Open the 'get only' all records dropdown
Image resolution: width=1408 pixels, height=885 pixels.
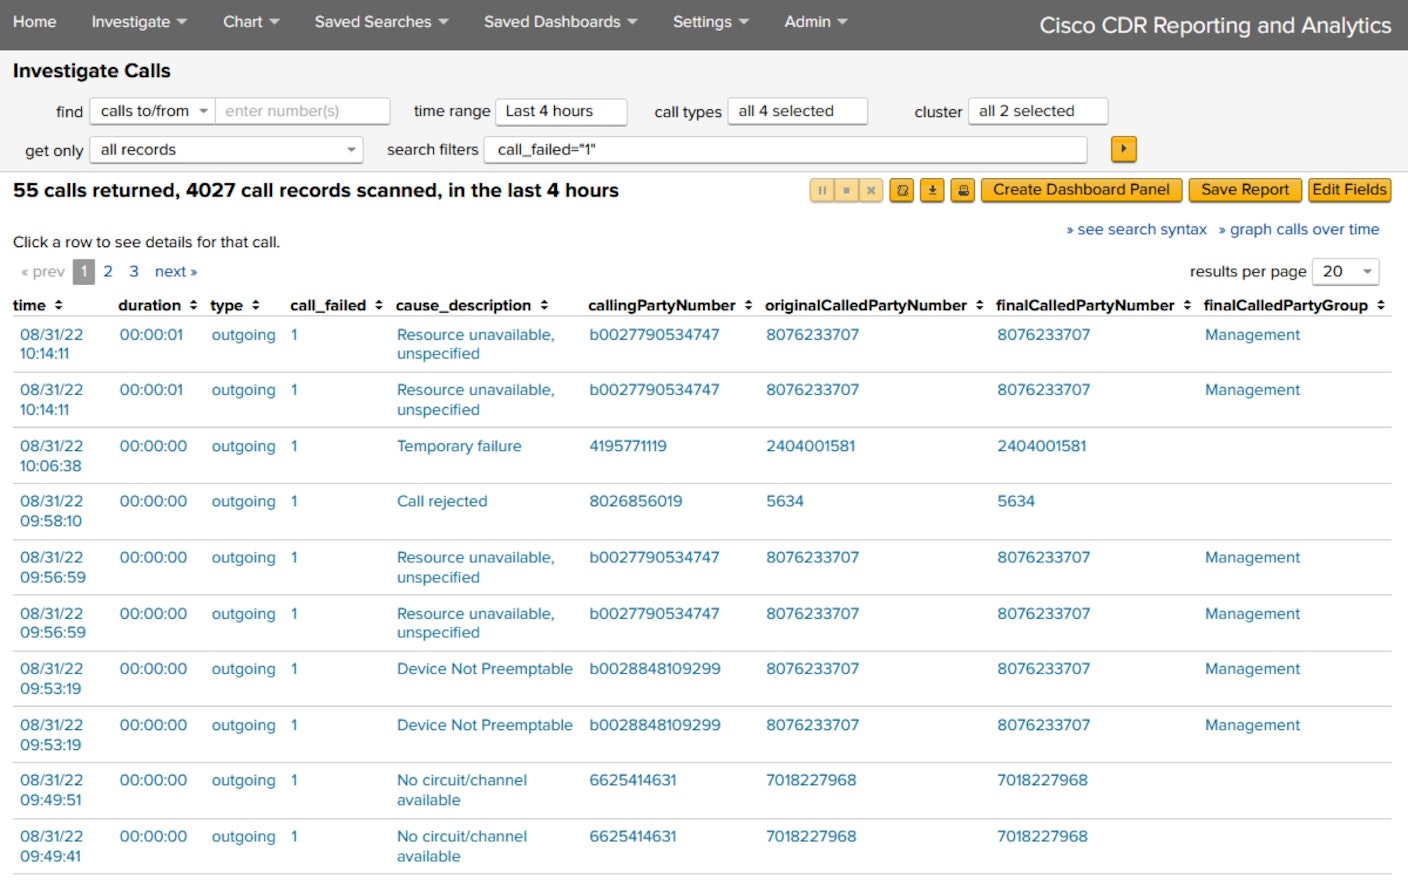(227, 150)
